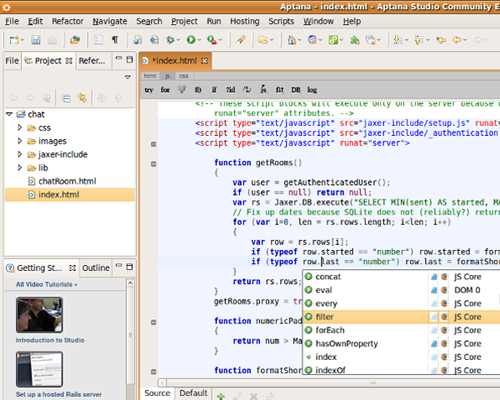Click the 'DB' snippet toolbar icon
Image resolution: width=500 pixels, height=400 pixels.
[296, 90]
